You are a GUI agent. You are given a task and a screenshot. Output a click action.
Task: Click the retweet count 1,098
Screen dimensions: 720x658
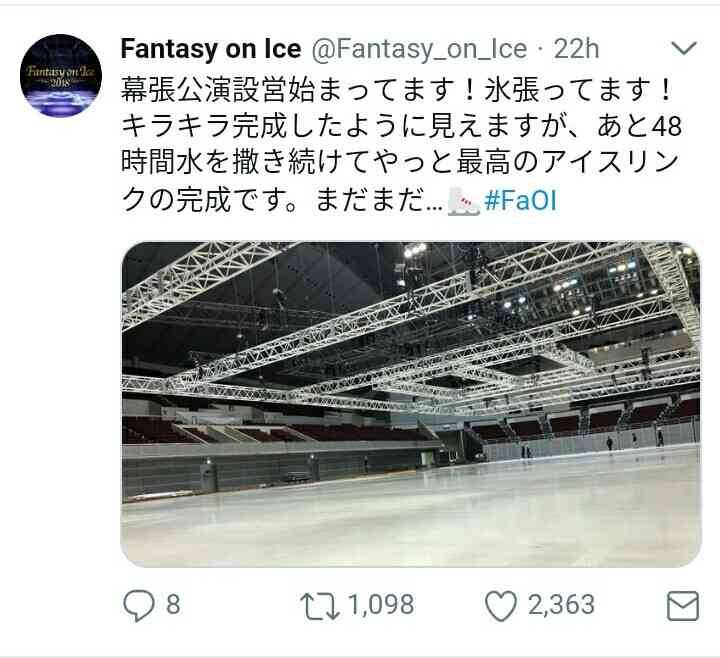(381, 605)
